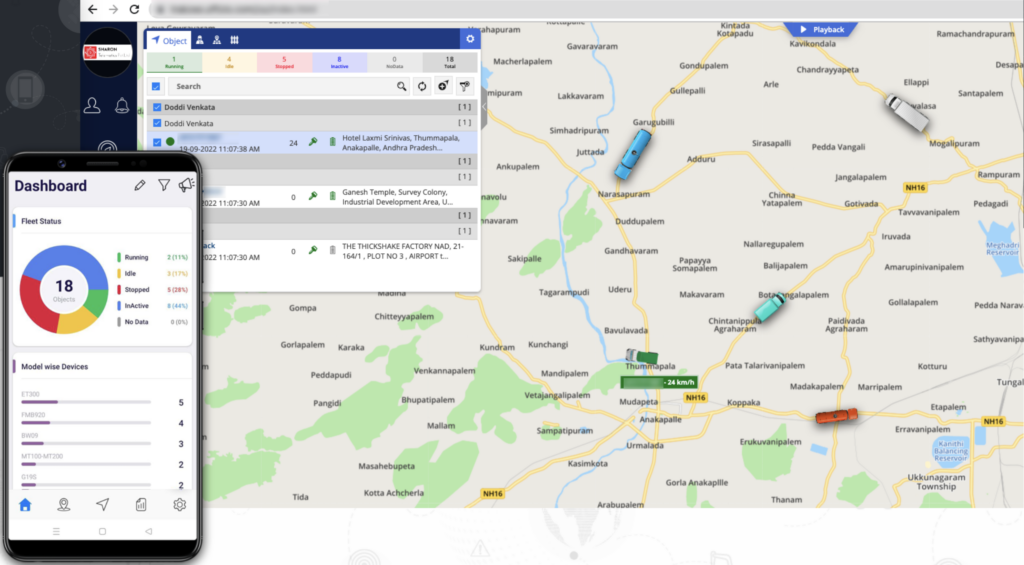The width and height of the screenshot is (1024, 565).
Task: Click the refresh icon beside the search box
Action: tap(422, 87)
